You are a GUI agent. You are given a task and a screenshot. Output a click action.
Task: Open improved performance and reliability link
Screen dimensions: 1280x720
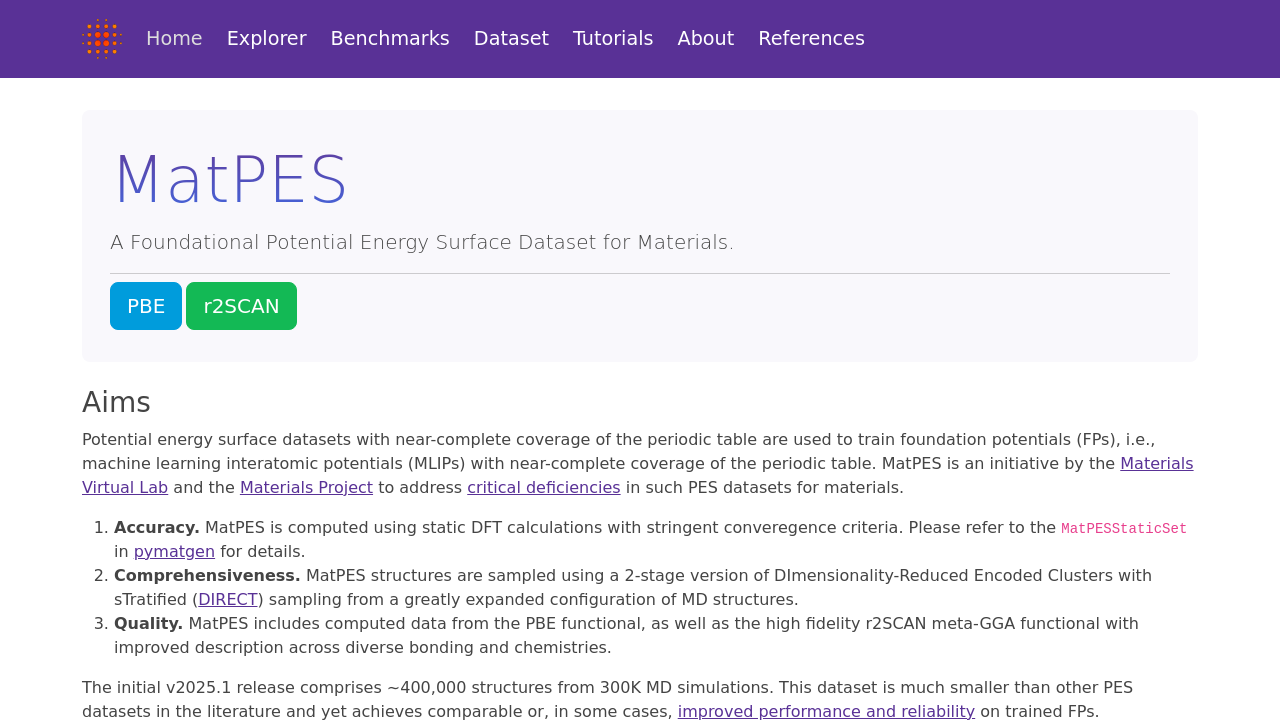coord(826,712)
